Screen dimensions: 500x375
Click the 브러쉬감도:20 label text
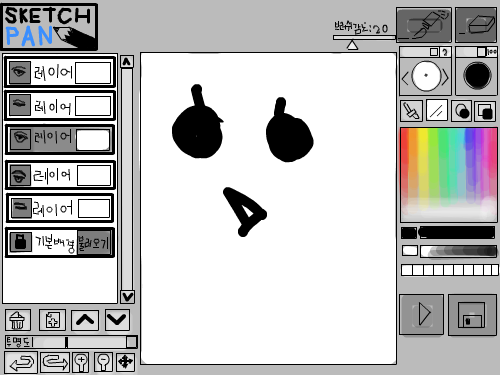click(x=361, y=28)
